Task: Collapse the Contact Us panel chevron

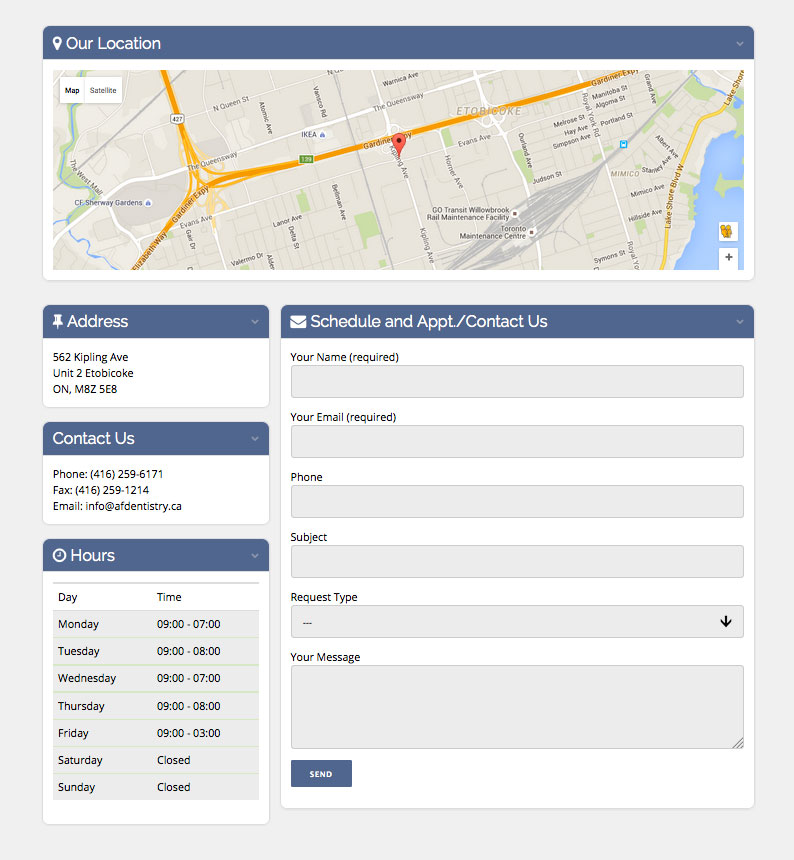Action: point(255,439)
